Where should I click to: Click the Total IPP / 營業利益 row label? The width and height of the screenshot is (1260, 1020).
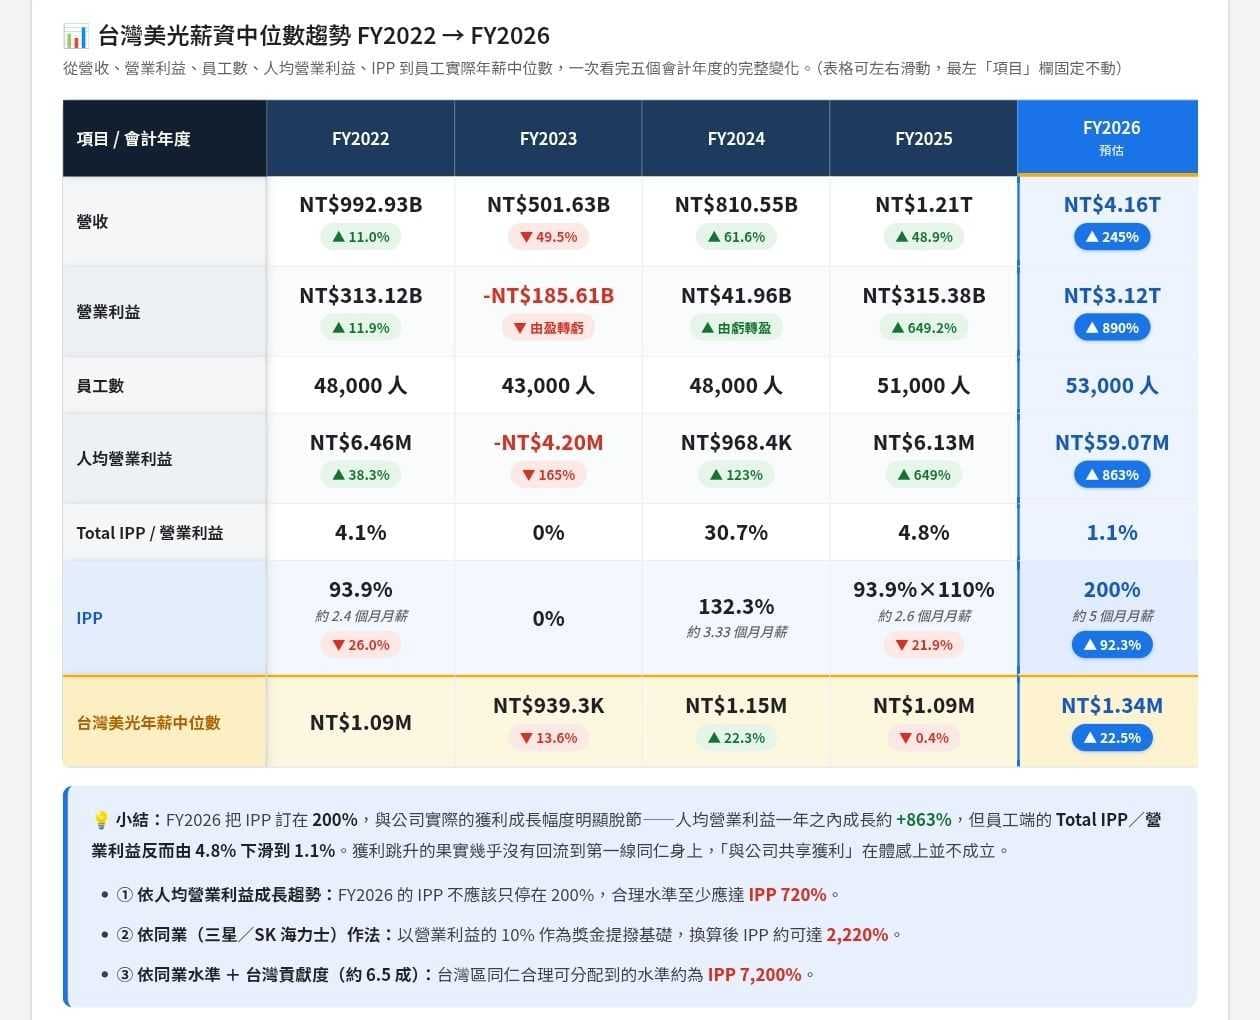150,533
